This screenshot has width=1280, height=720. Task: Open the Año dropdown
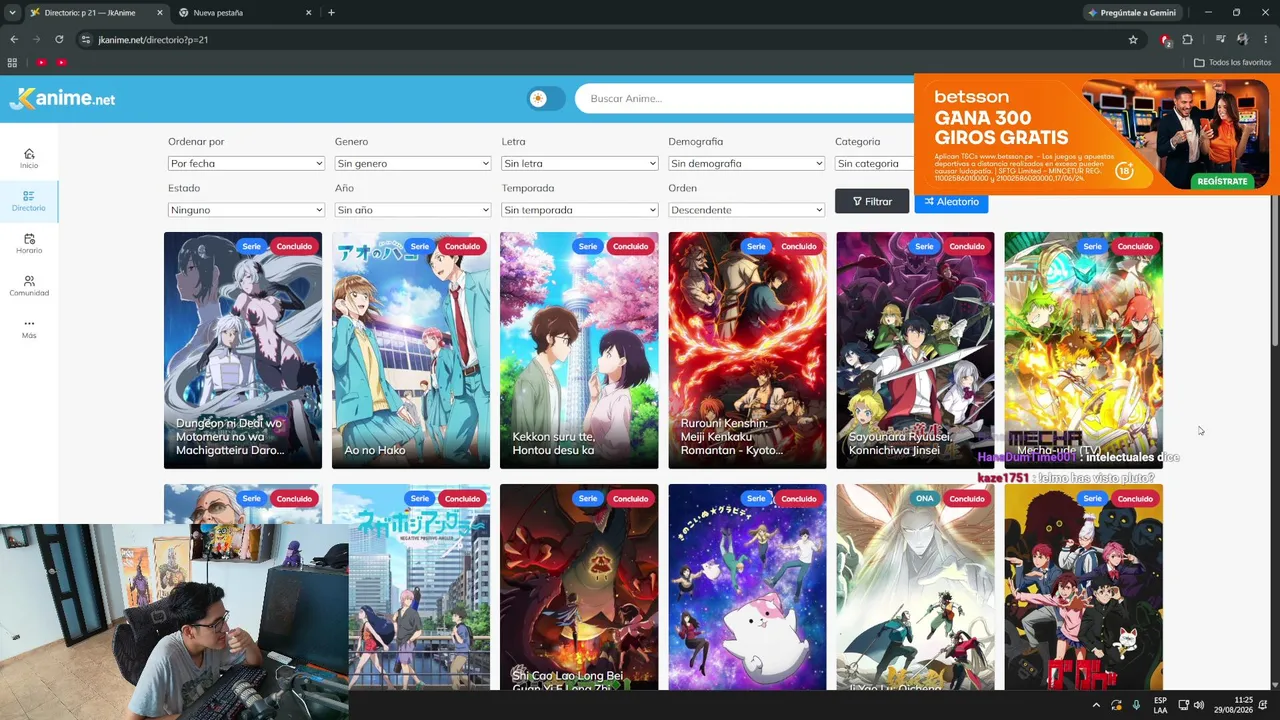click(413, 210)
